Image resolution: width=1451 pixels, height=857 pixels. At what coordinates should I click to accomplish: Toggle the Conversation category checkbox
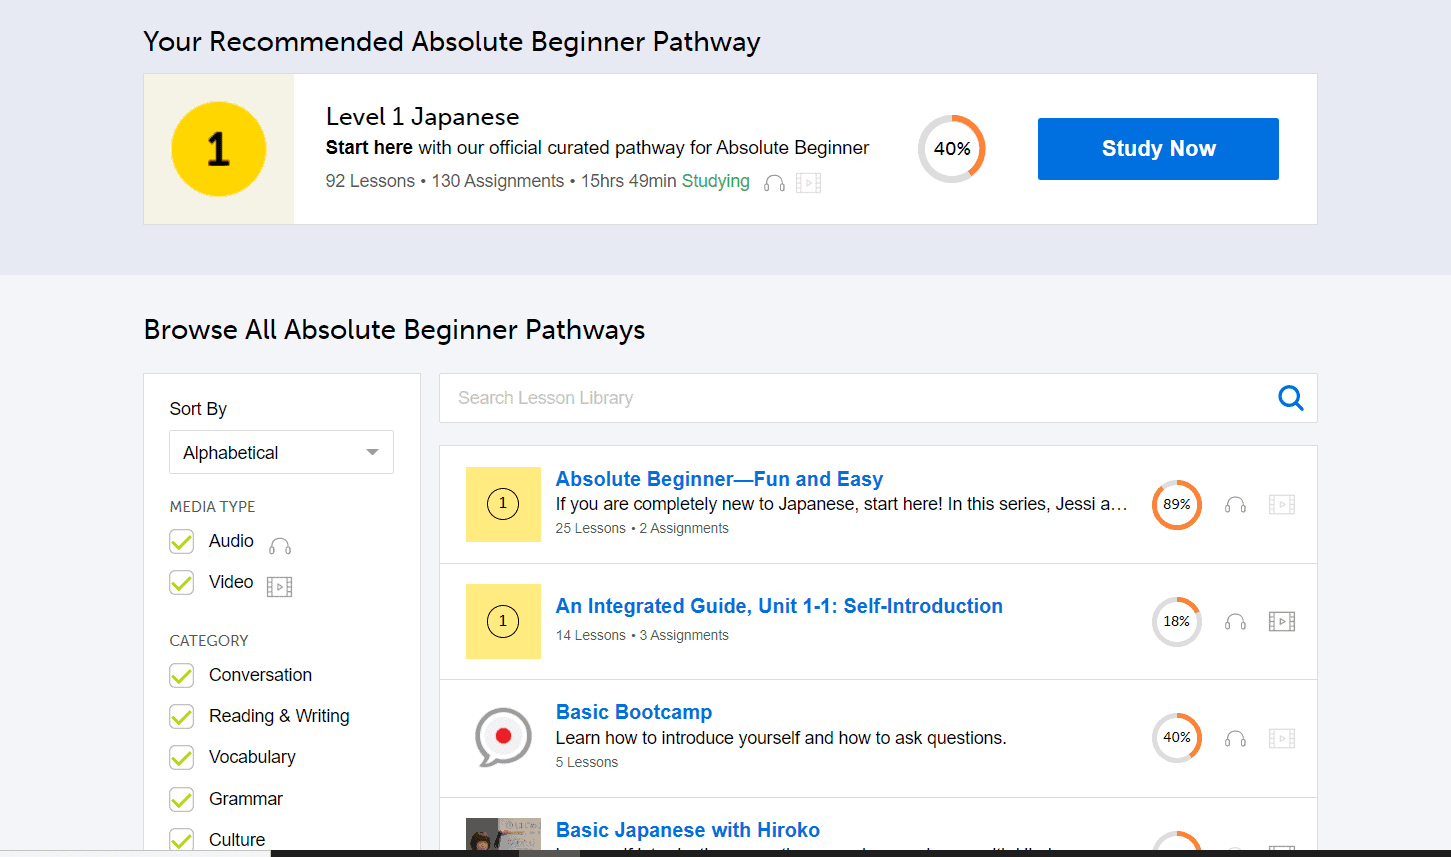tap(182, 675)
